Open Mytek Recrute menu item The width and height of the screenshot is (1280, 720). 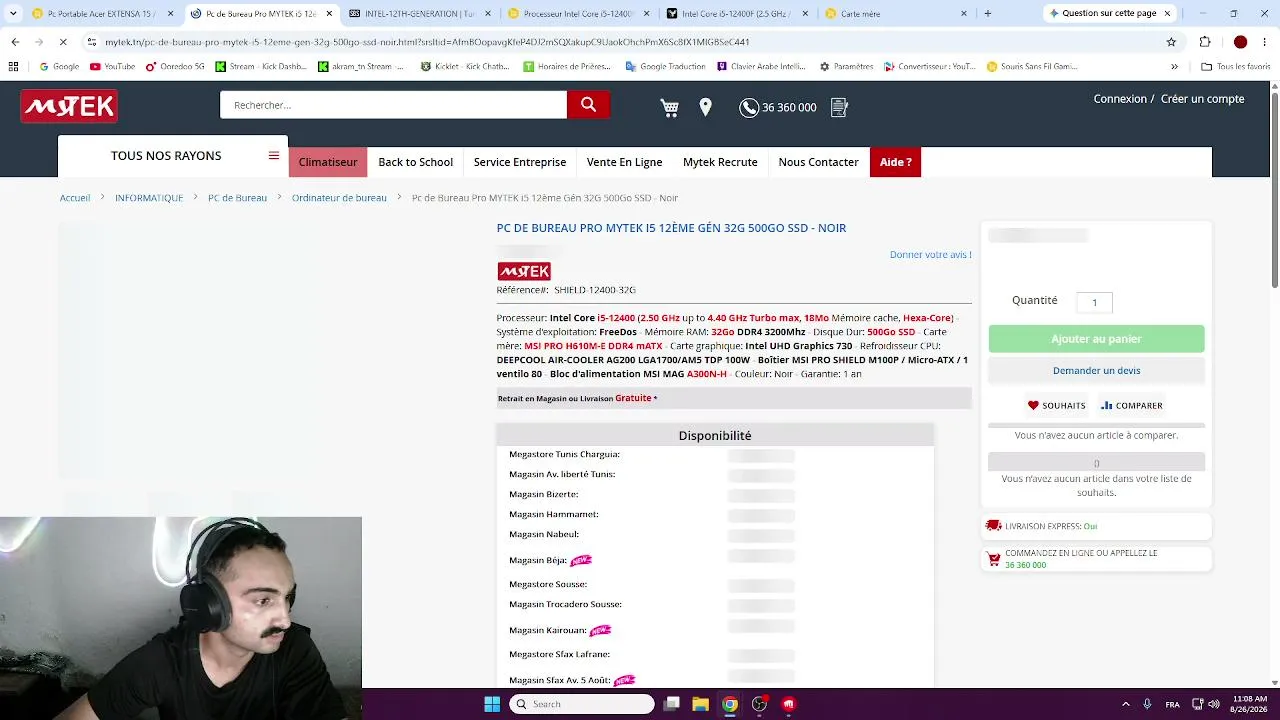[x=720, y=162]
